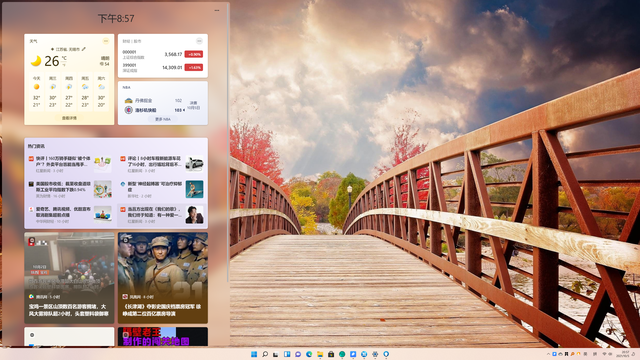Select the forecast day showing 28° and 23°
This screenshot has height=360, width=640.
click(x=85, y=91)
